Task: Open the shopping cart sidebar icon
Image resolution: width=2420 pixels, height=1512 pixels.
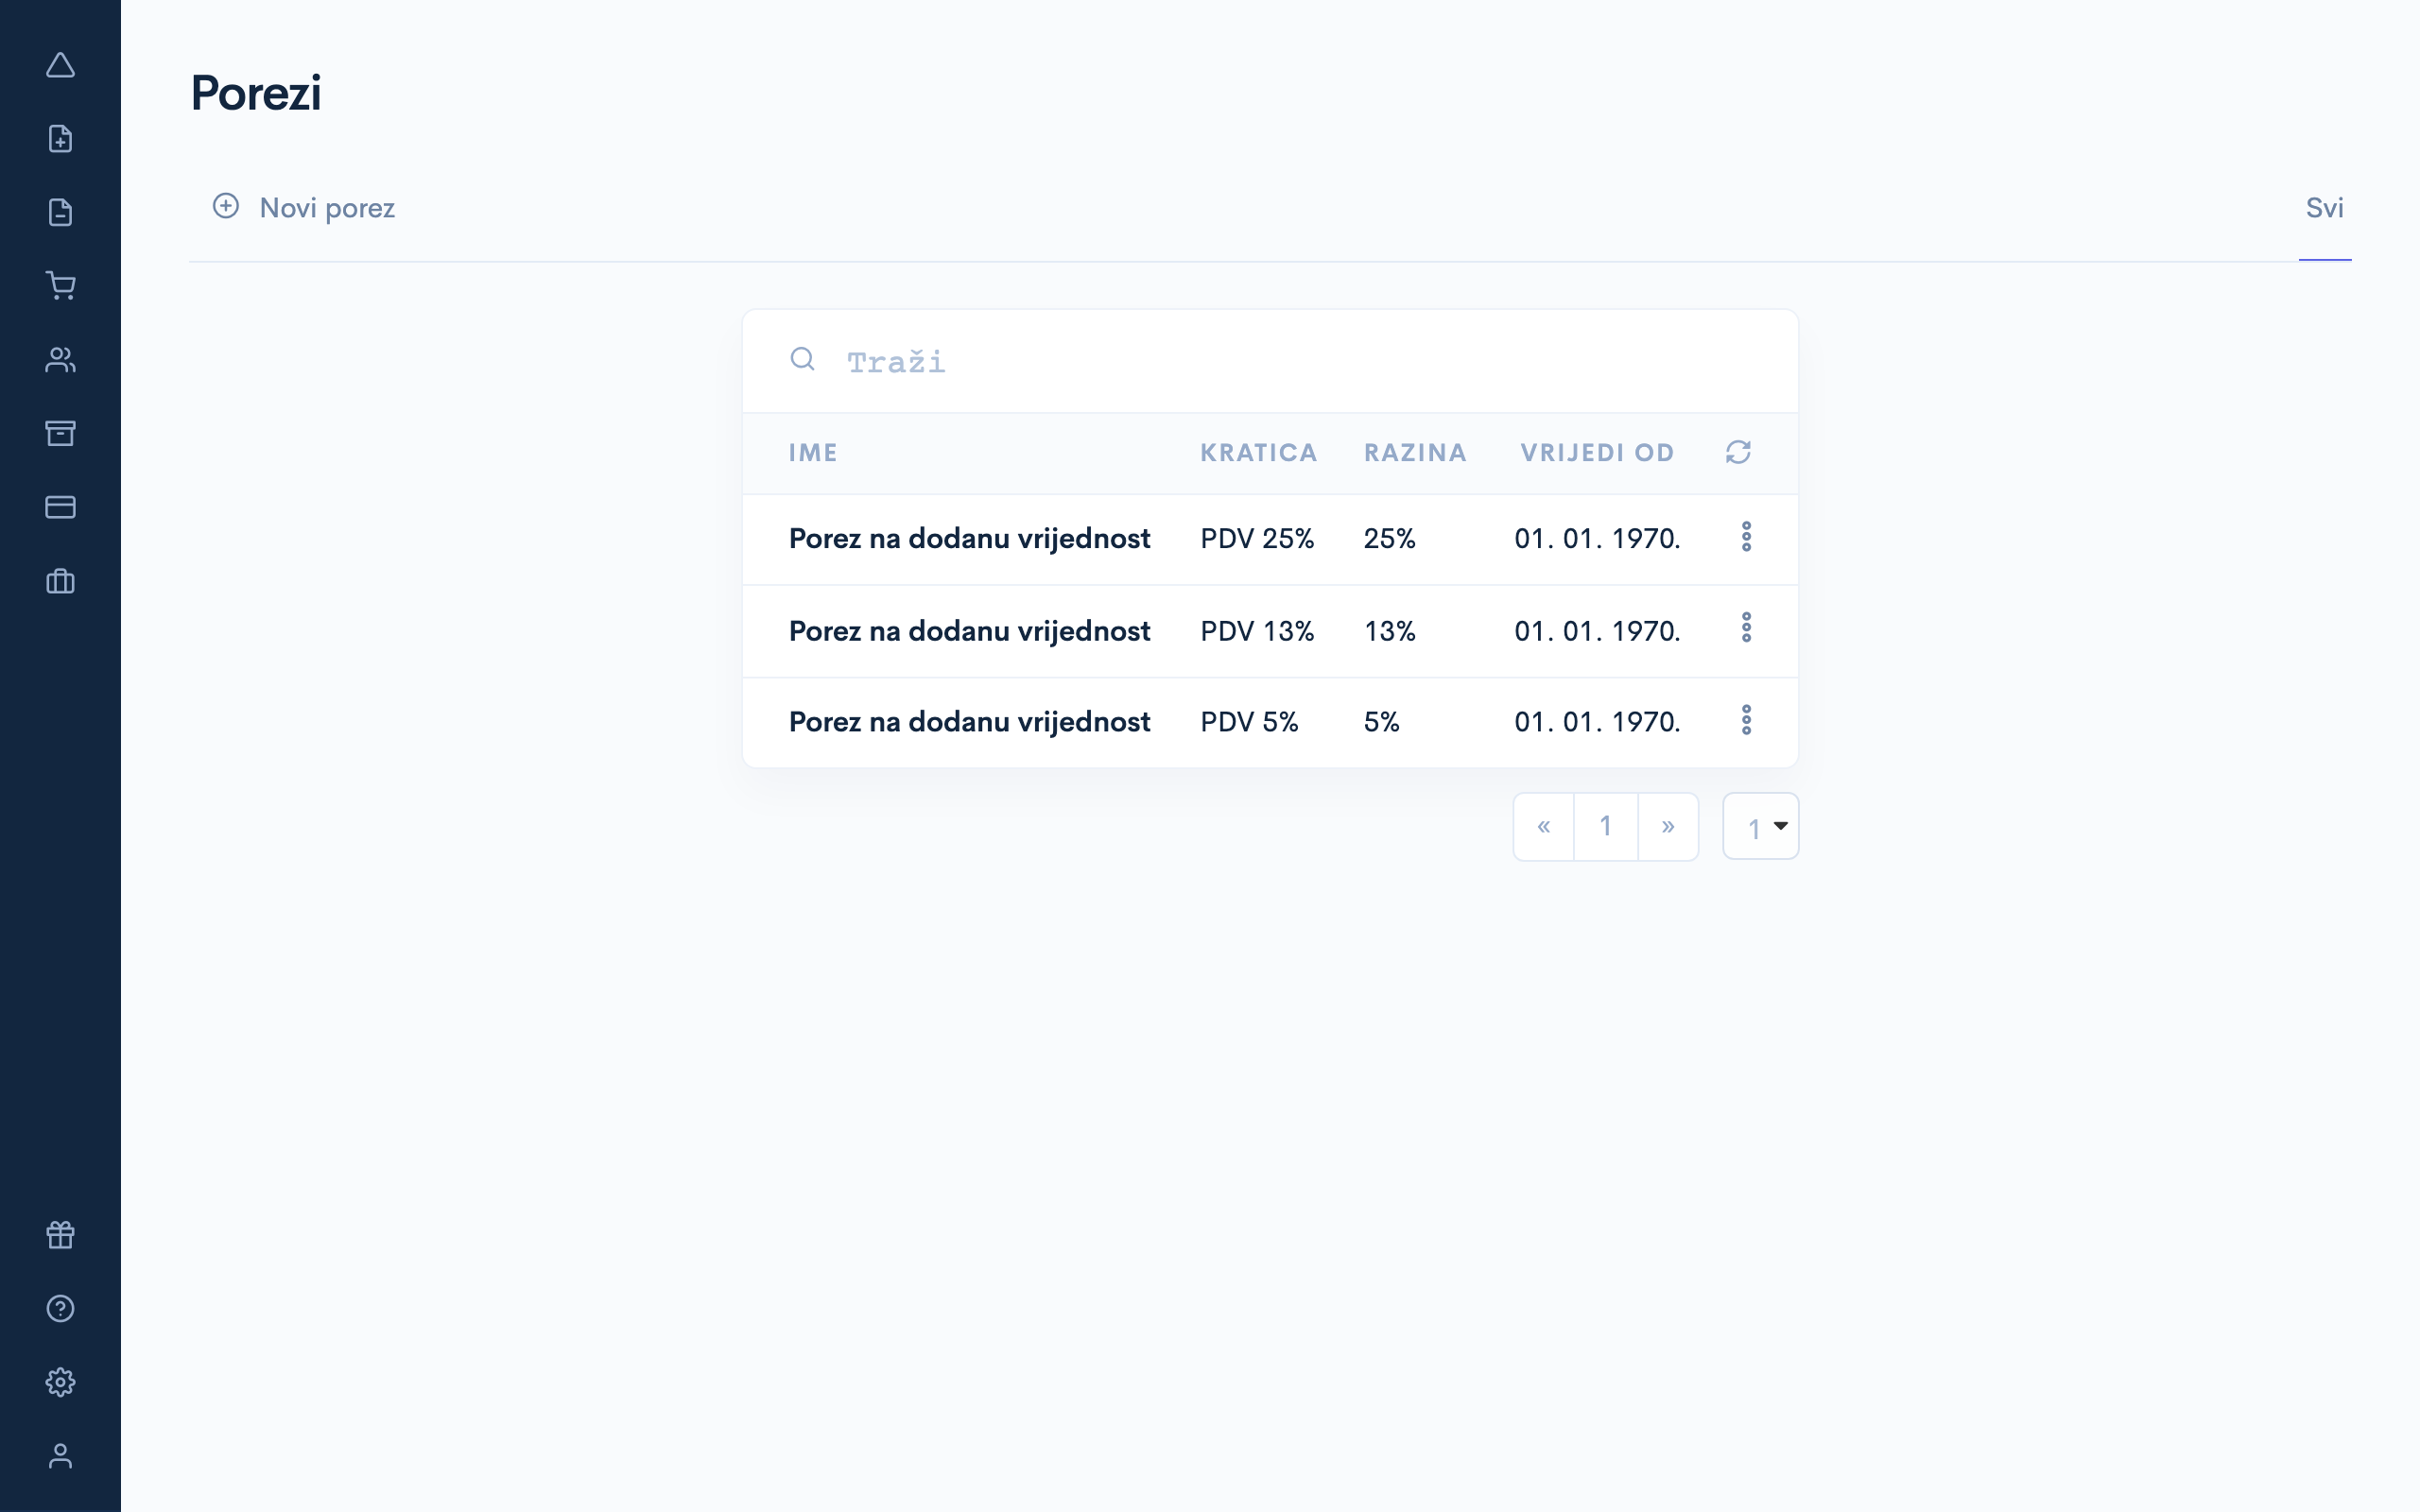Action: coord(60,286)
